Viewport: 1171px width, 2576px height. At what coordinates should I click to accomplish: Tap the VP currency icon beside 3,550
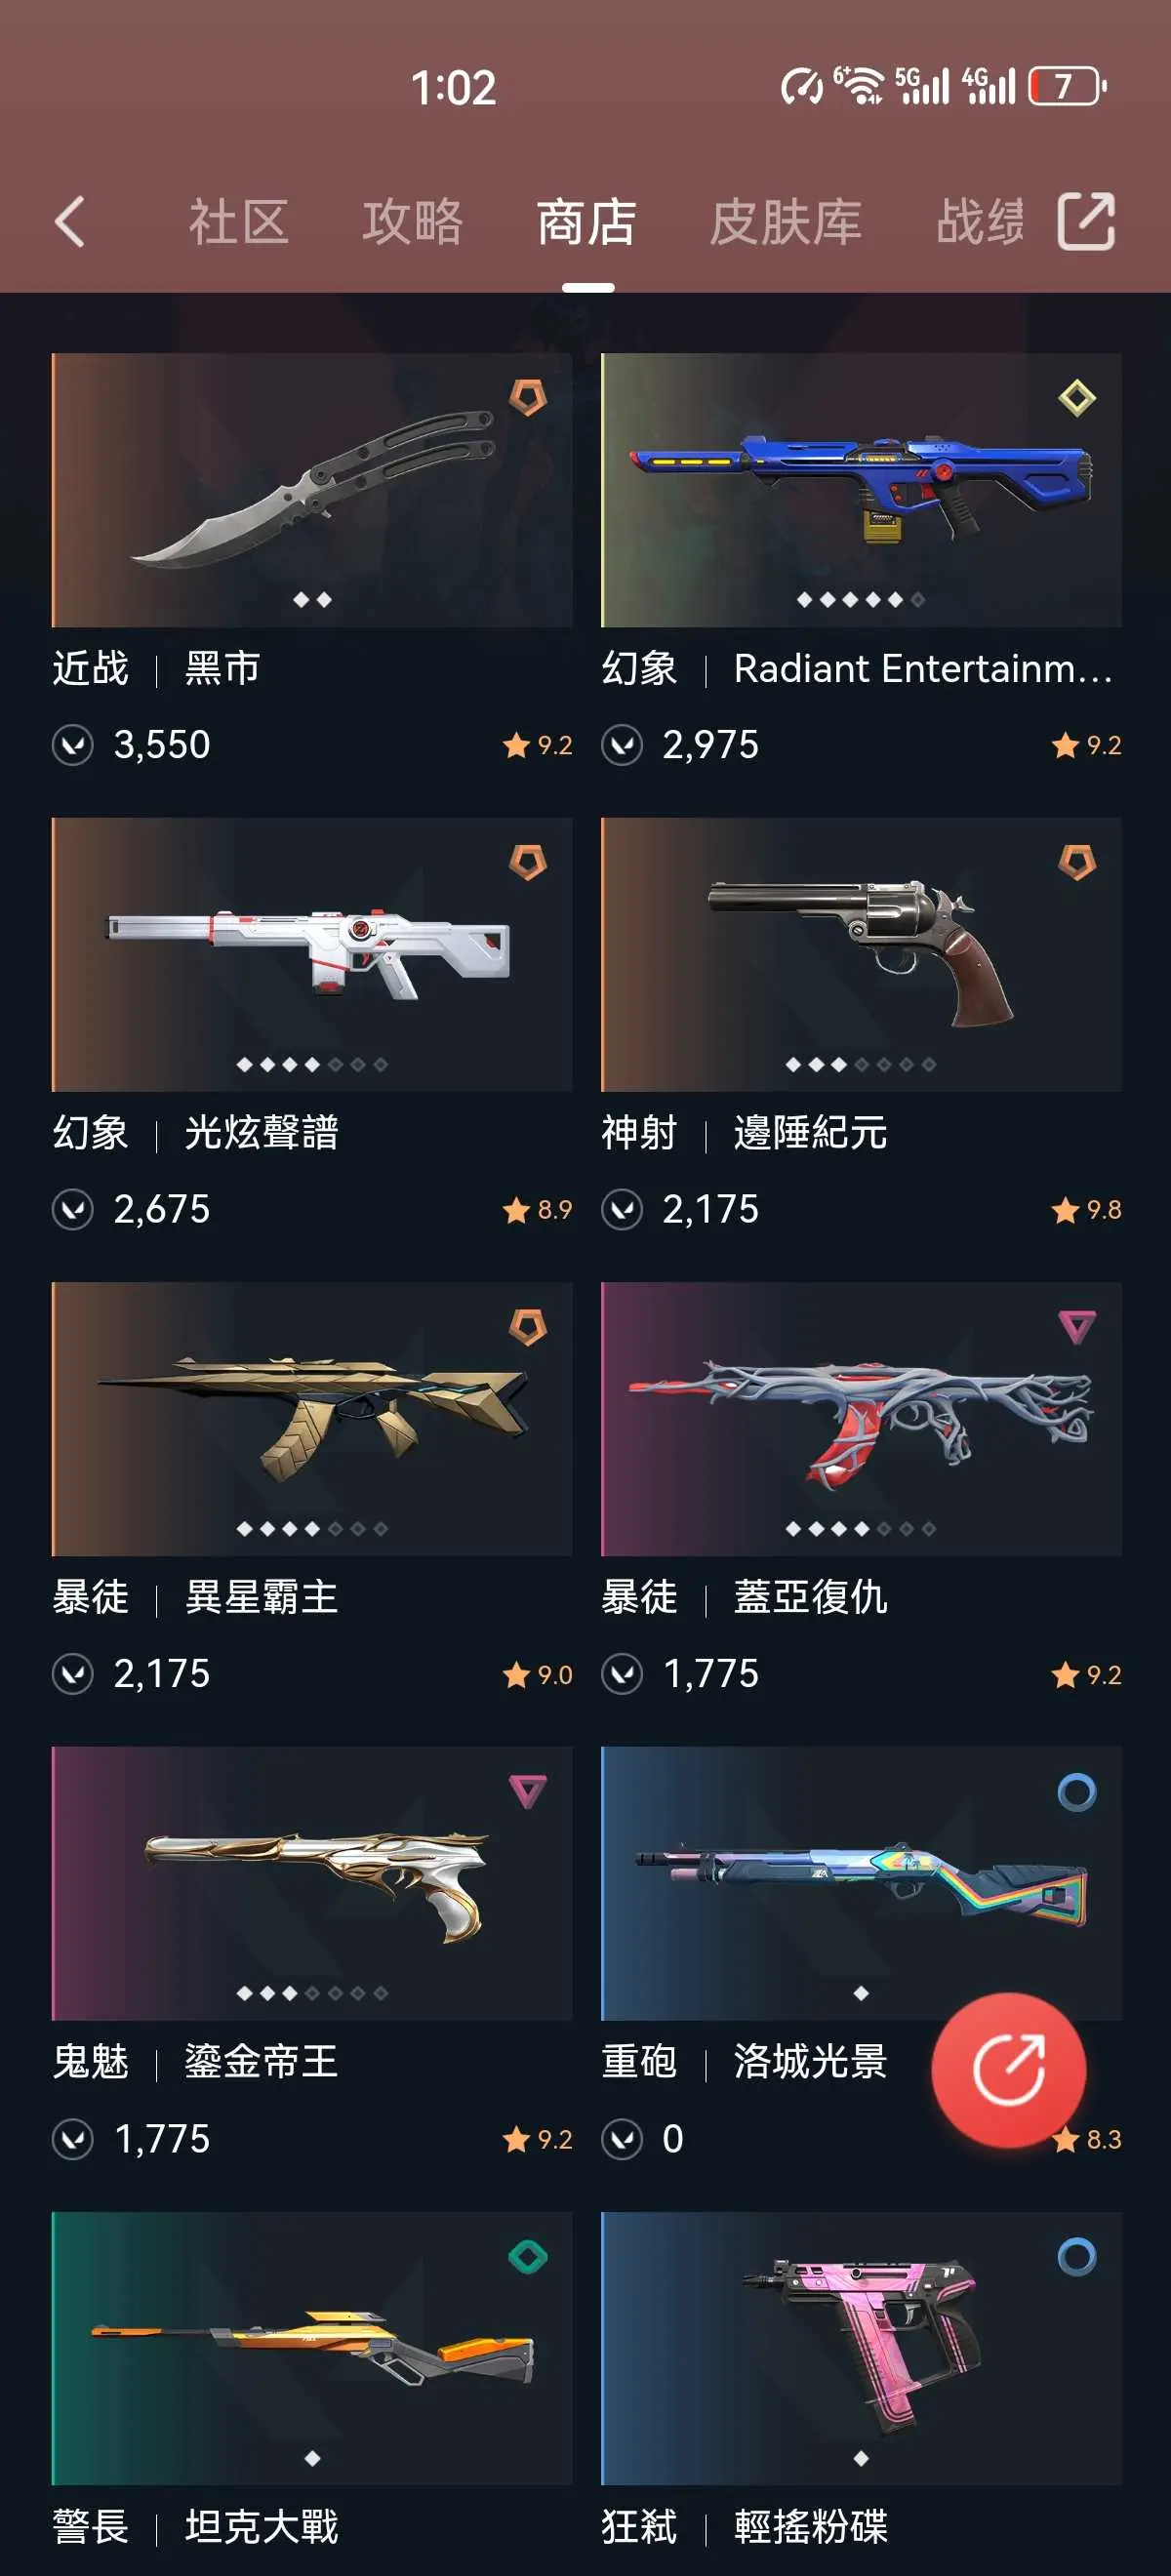73,745
